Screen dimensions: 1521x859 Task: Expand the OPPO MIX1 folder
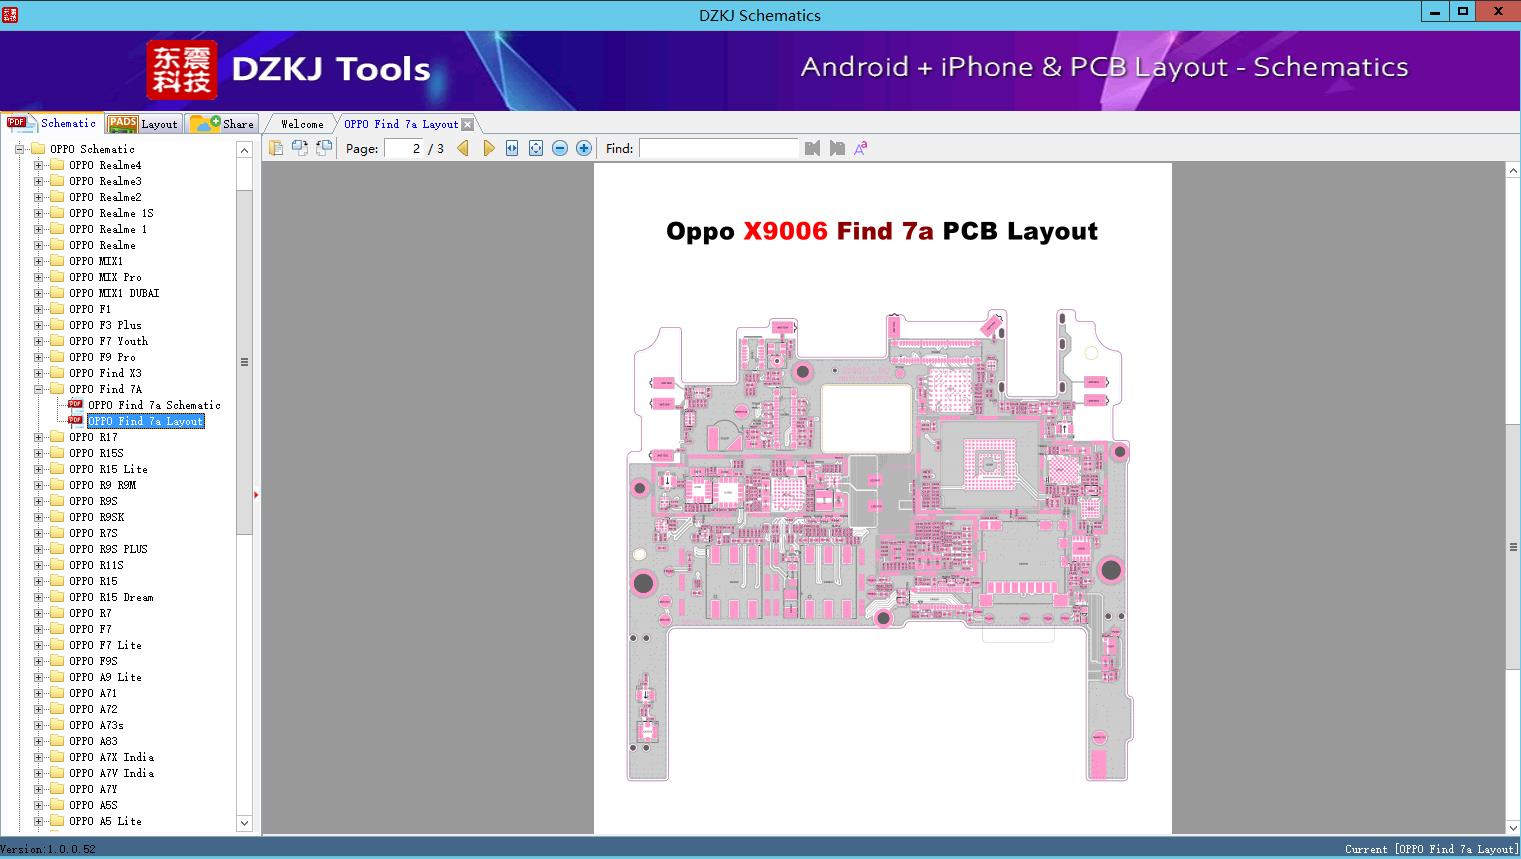point(38,261)
